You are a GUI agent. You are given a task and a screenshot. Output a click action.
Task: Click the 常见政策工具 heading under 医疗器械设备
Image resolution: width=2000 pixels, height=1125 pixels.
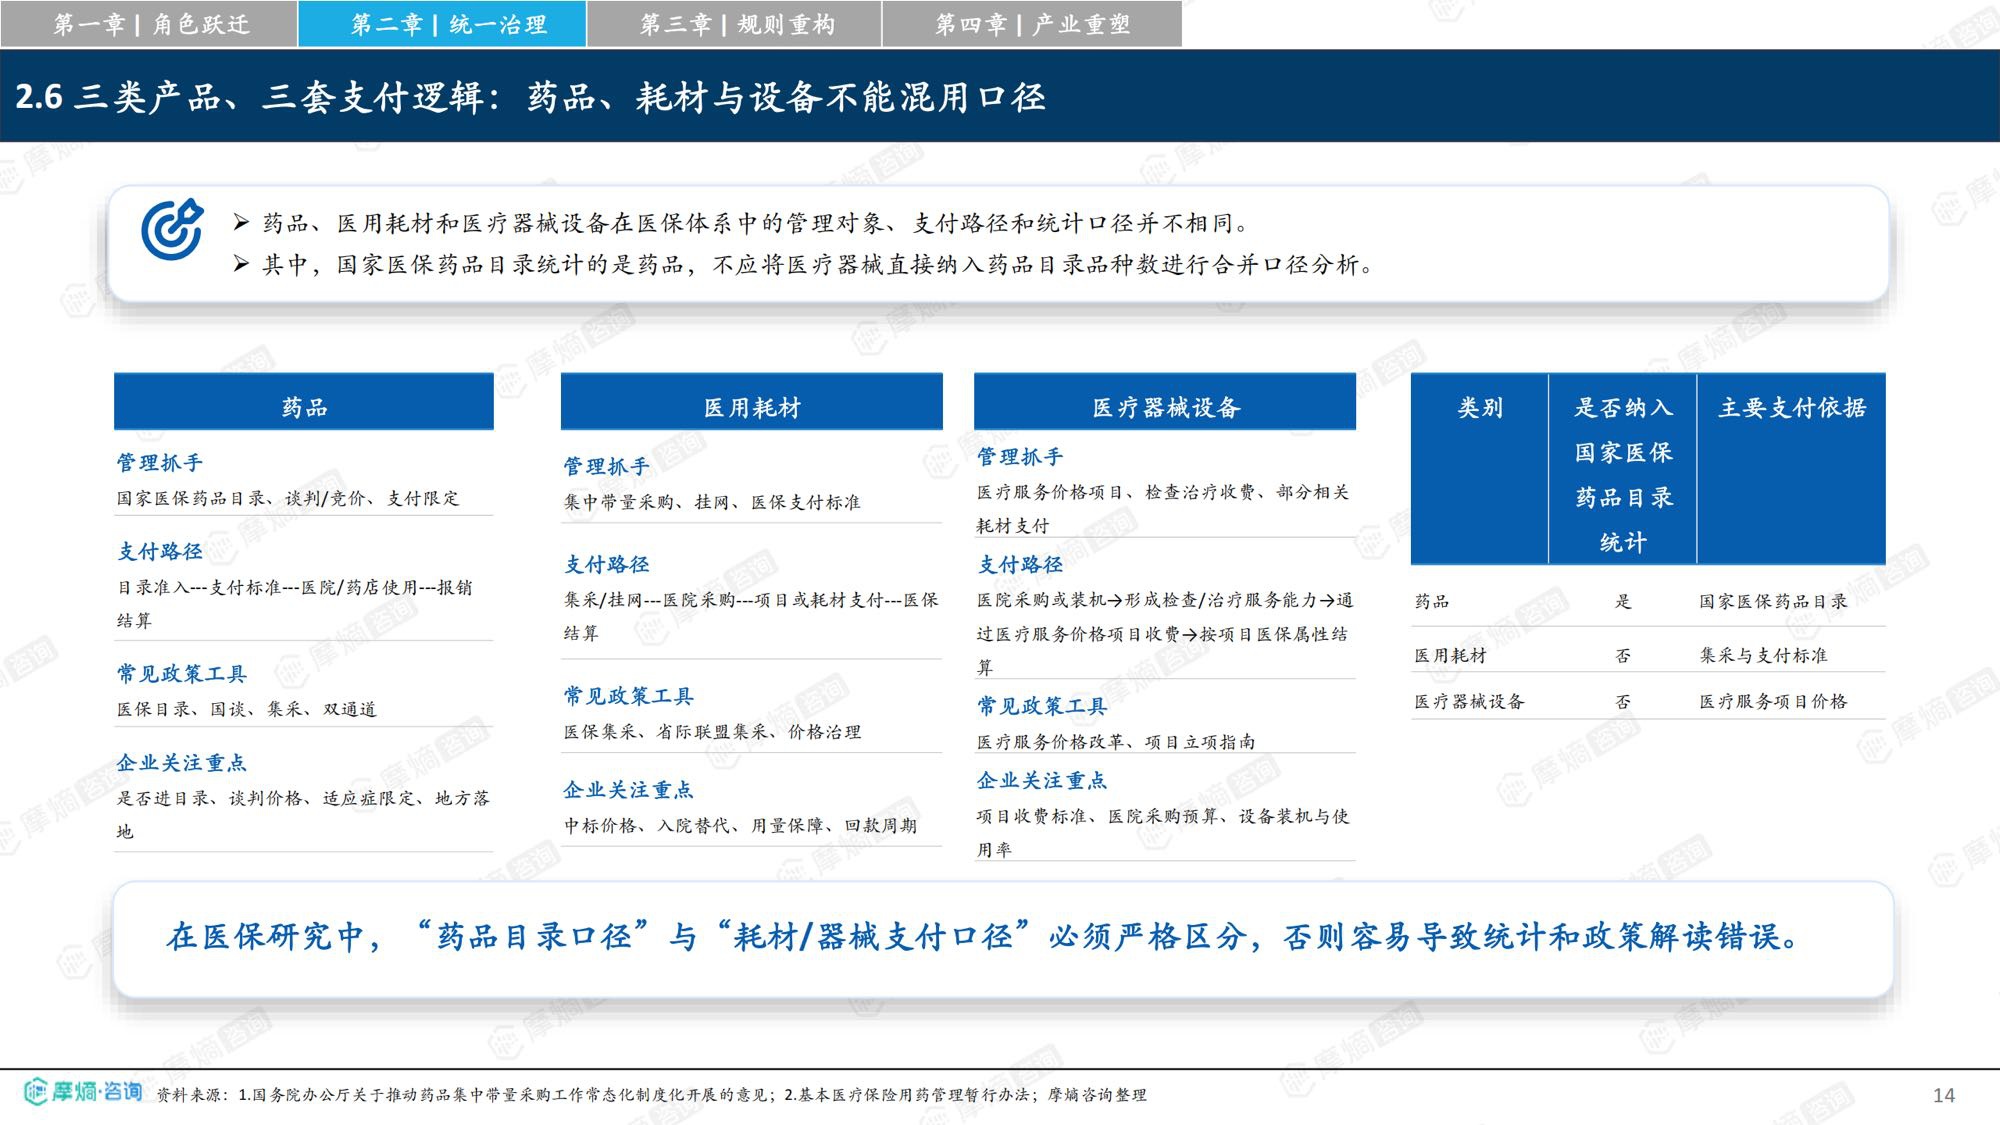(1042, 707)
